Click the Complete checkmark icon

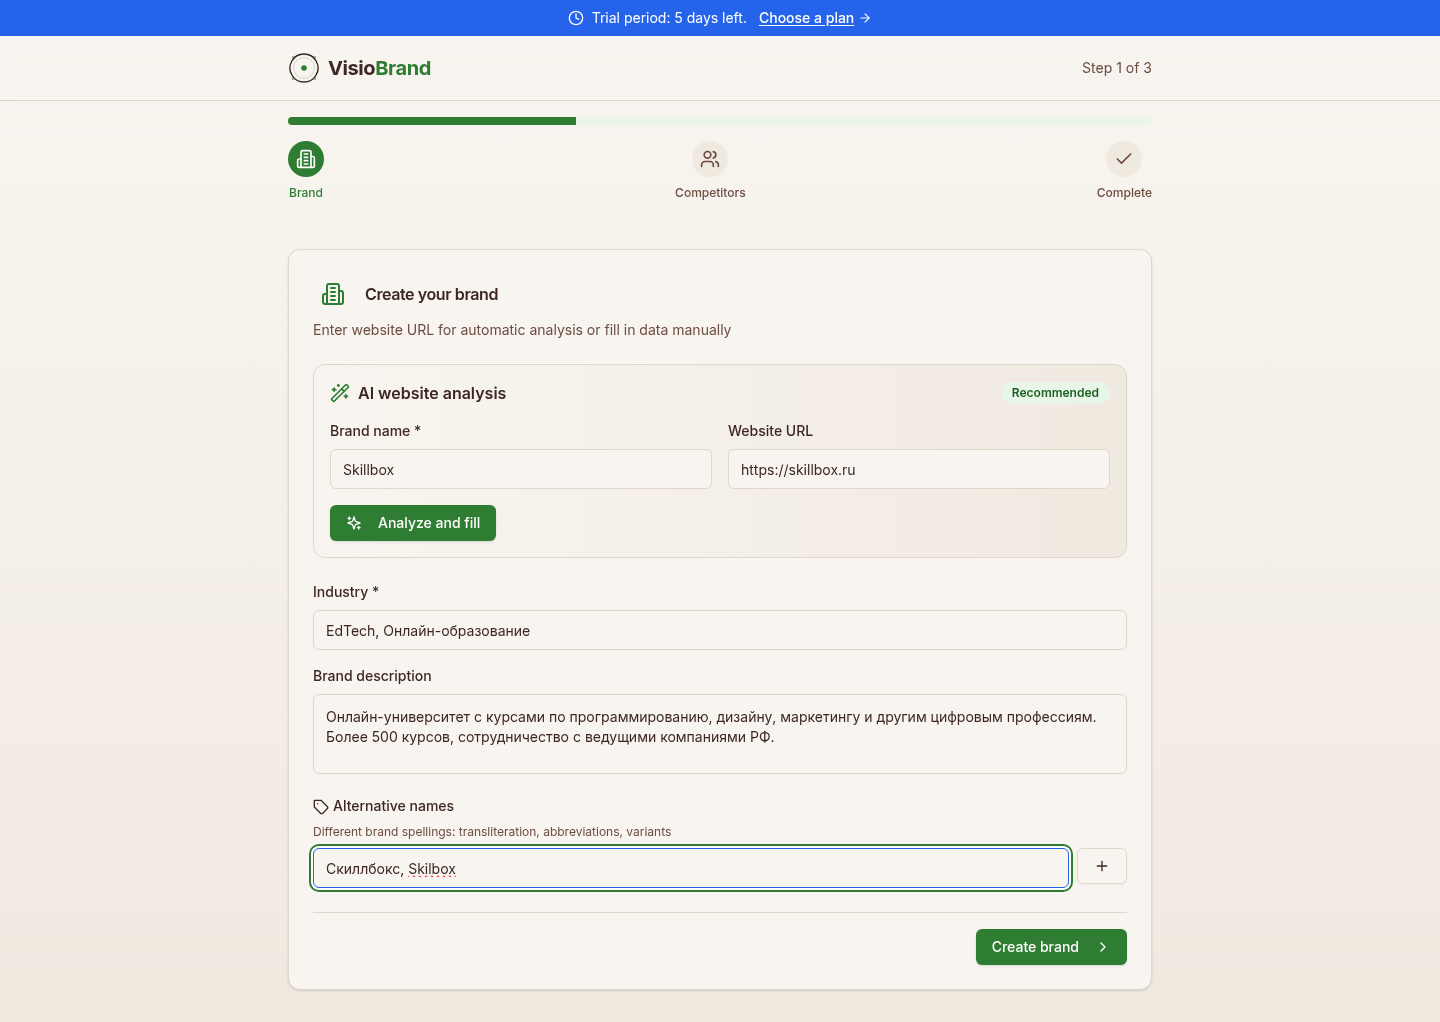pyautogui.click(x=1123, y=159)
